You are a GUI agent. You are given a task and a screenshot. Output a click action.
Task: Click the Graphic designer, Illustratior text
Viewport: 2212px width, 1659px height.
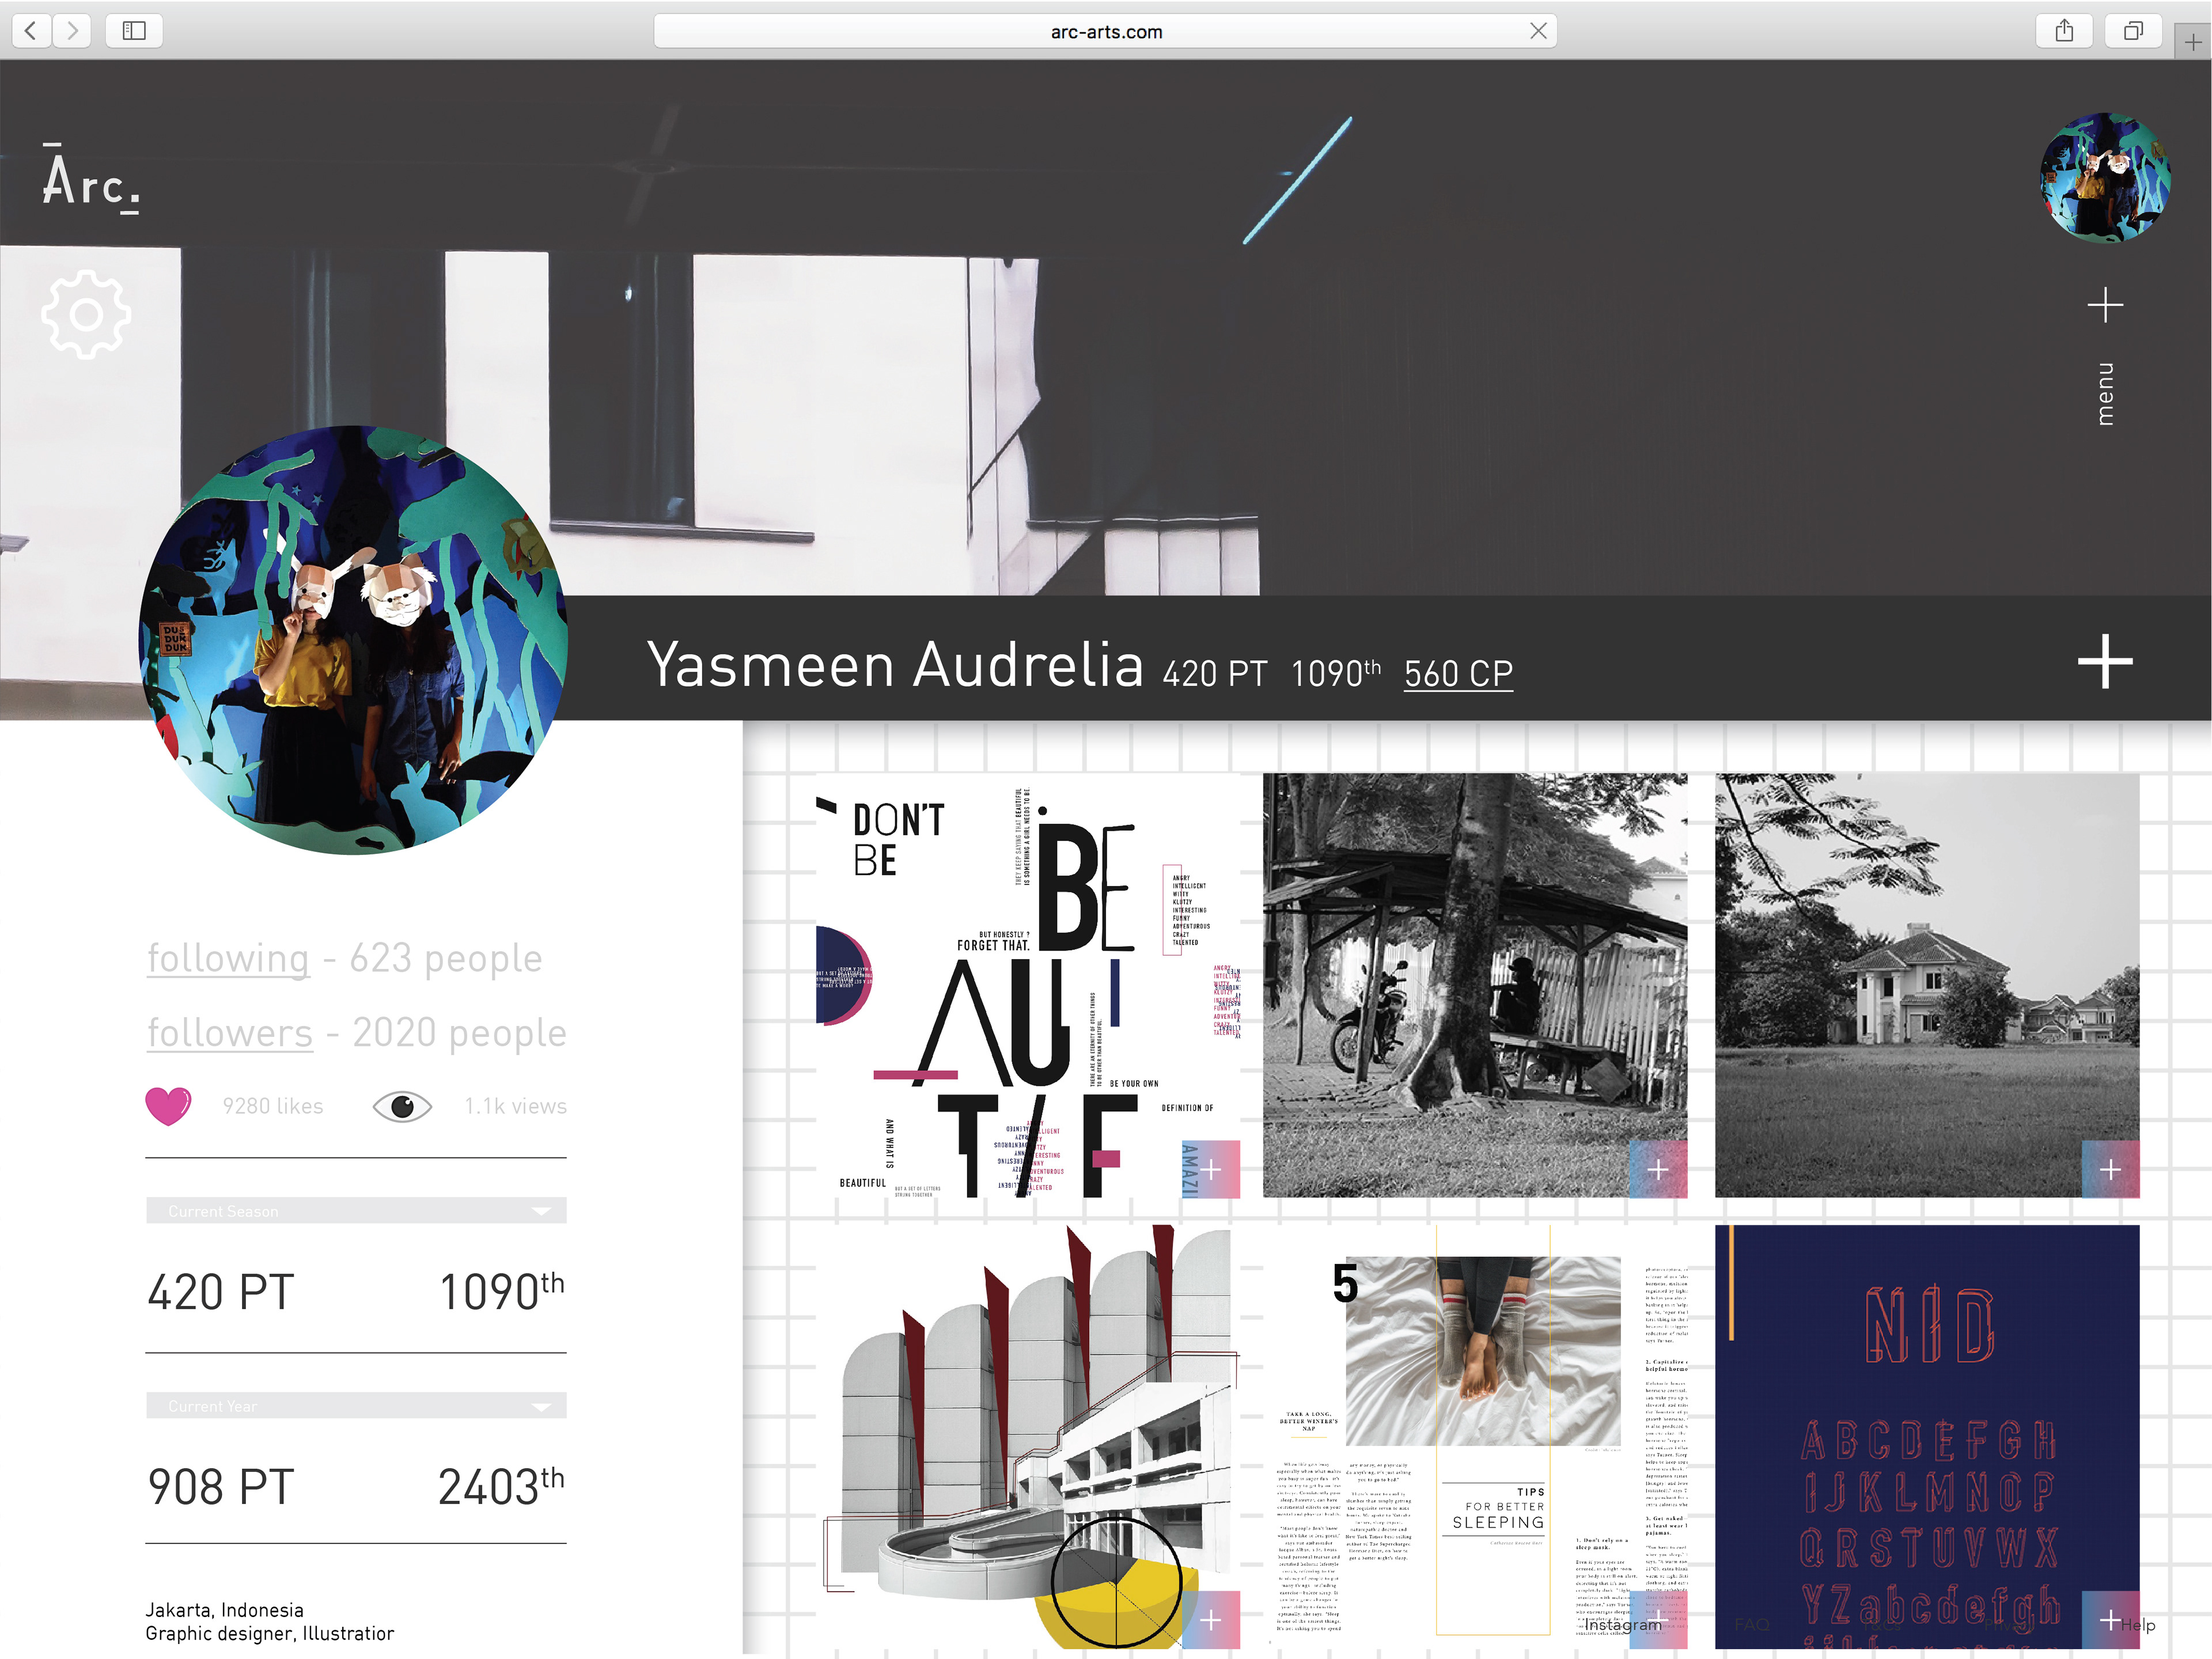point(270,1634)
